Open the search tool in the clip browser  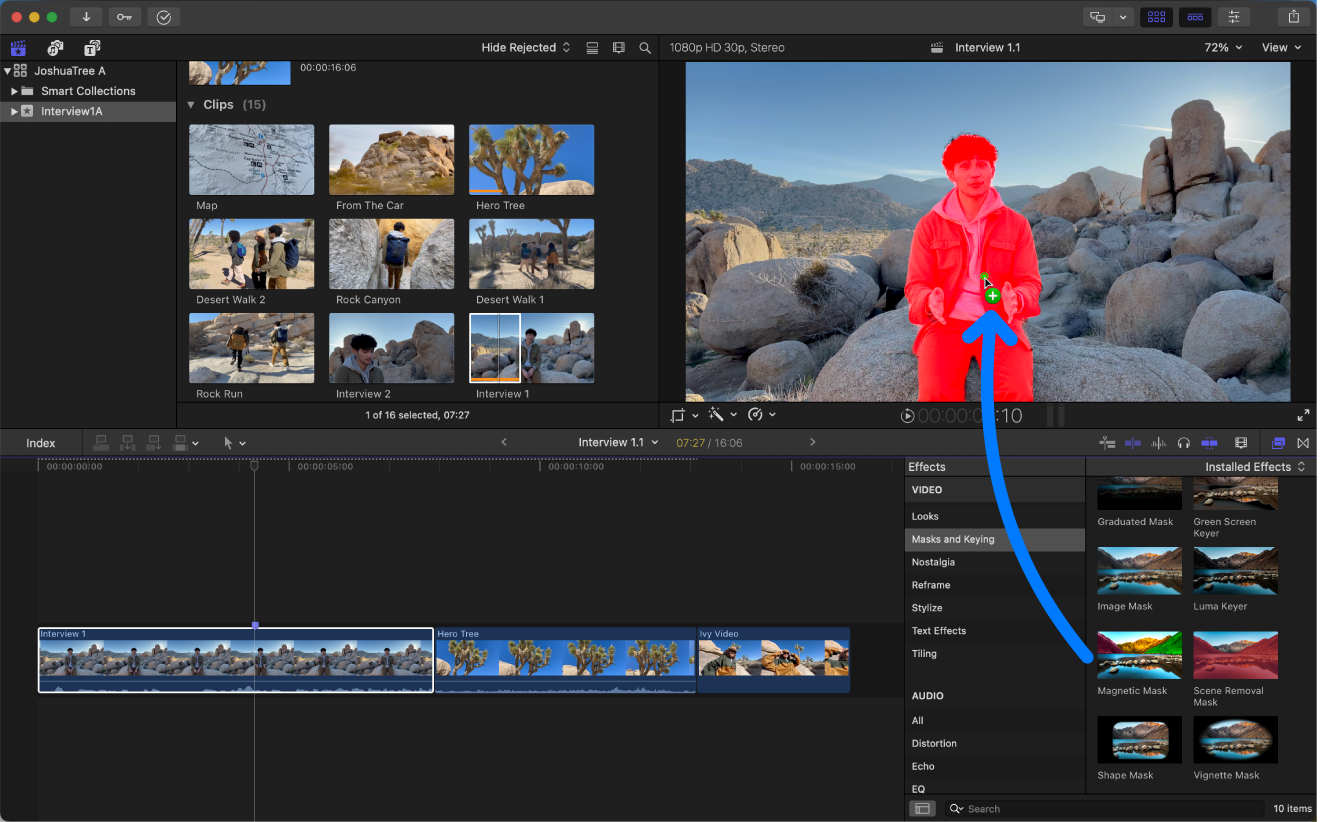coord(645,47)
